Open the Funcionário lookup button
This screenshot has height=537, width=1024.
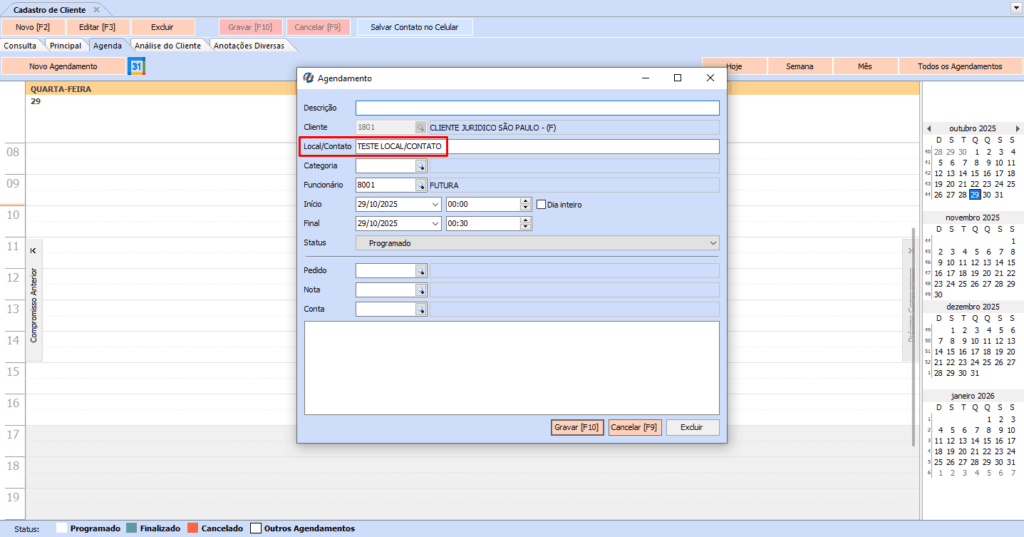pos(421,185)
